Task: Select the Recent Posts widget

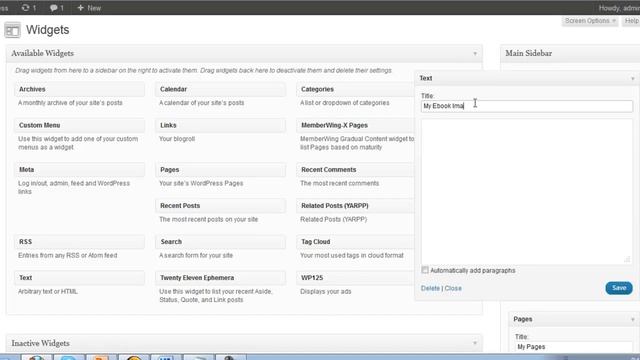Action: coord(220,206)
